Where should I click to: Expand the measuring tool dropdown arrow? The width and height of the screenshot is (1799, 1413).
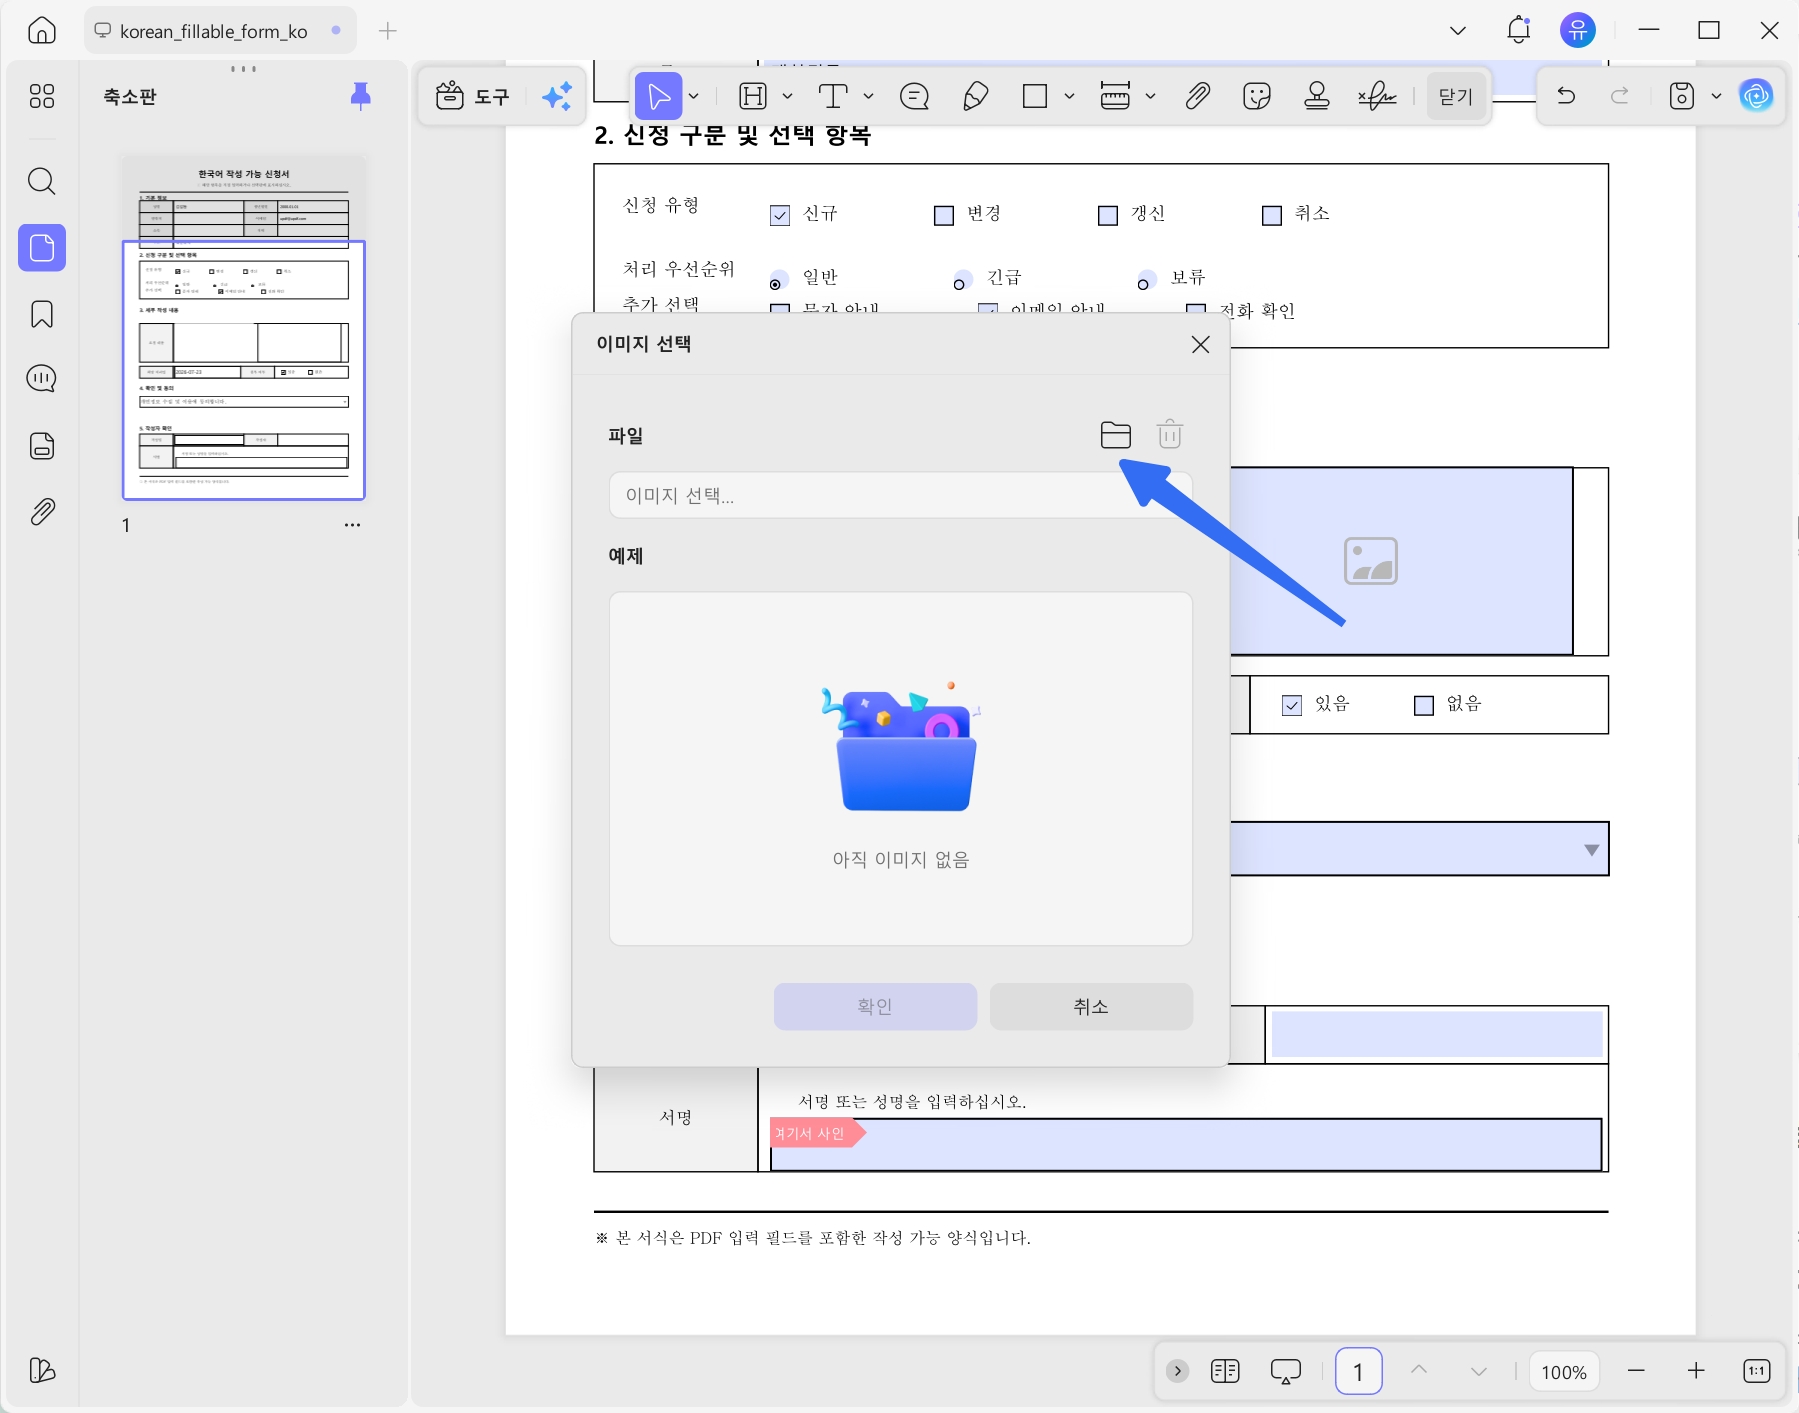coord(1150,96)
